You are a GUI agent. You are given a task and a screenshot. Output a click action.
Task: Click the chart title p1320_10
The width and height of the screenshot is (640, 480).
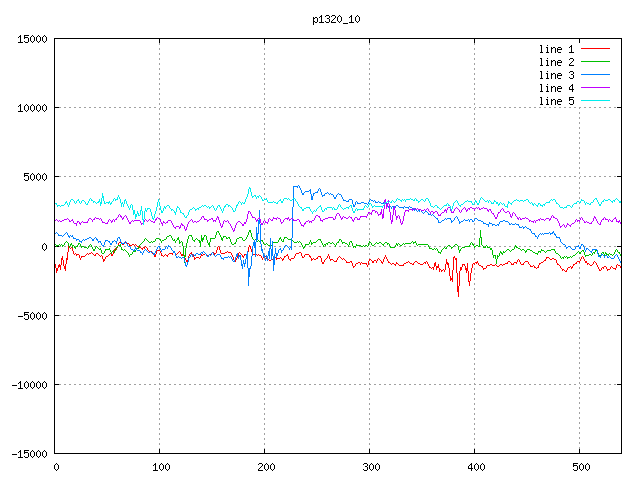(x=335, y=18)
